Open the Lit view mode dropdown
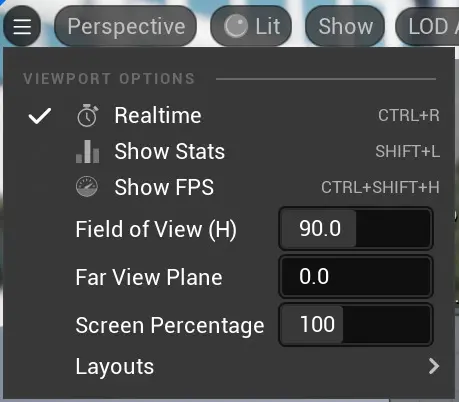Viewport: 459px width, 402px height. tap(251, 26)
